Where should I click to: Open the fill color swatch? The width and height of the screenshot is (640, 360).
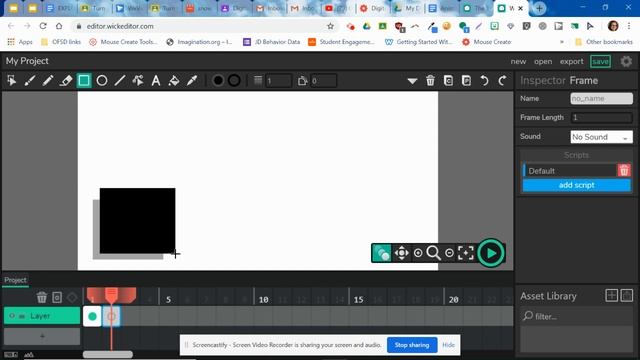coord(218,80)
